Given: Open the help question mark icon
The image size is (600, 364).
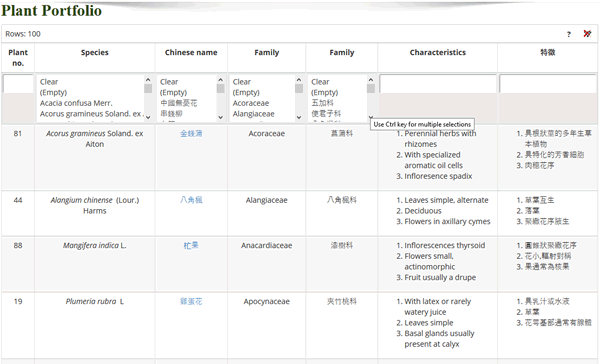Looking at the screenshot, I should pos(569,34).
